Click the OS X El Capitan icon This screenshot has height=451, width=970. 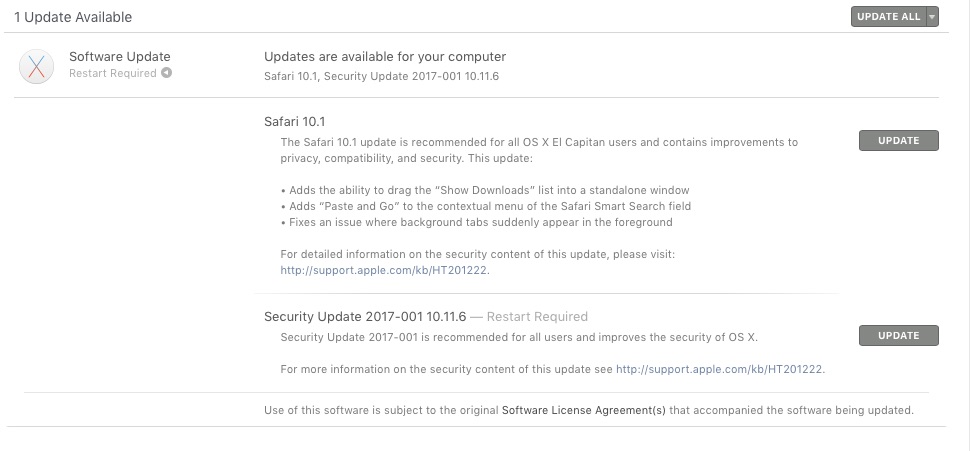[x=36, y=66]
